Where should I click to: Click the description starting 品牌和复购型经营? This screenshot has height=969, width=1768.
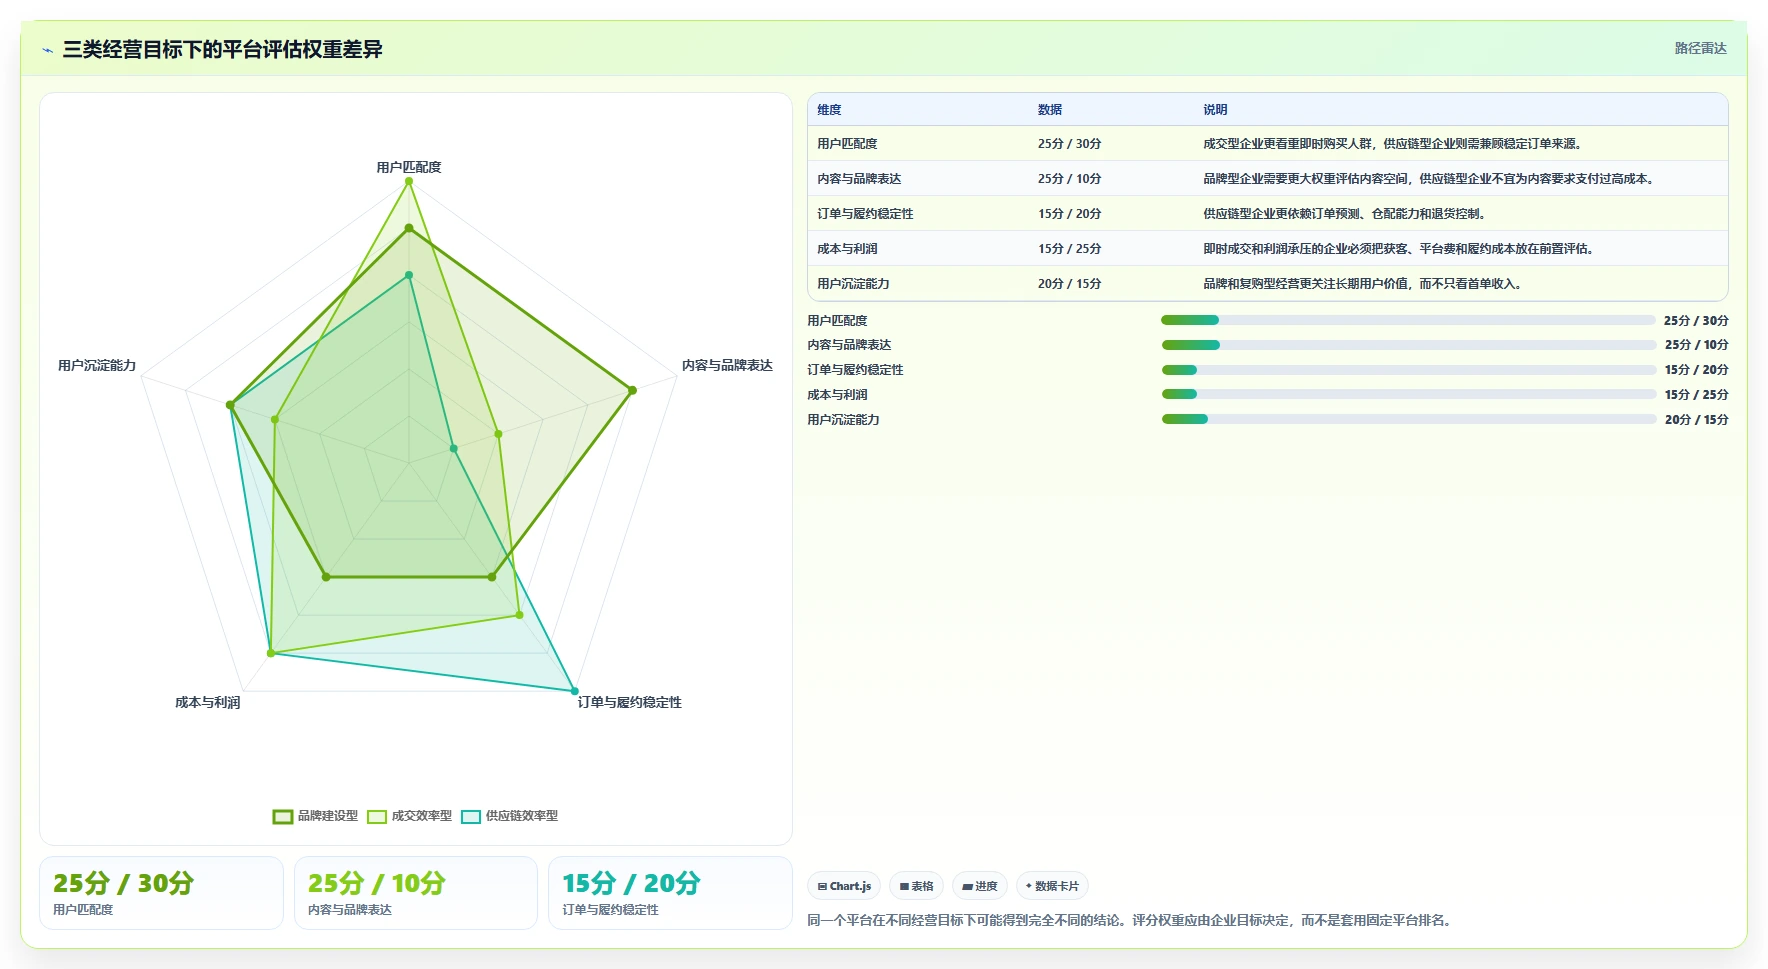(x=1364, y=284)
